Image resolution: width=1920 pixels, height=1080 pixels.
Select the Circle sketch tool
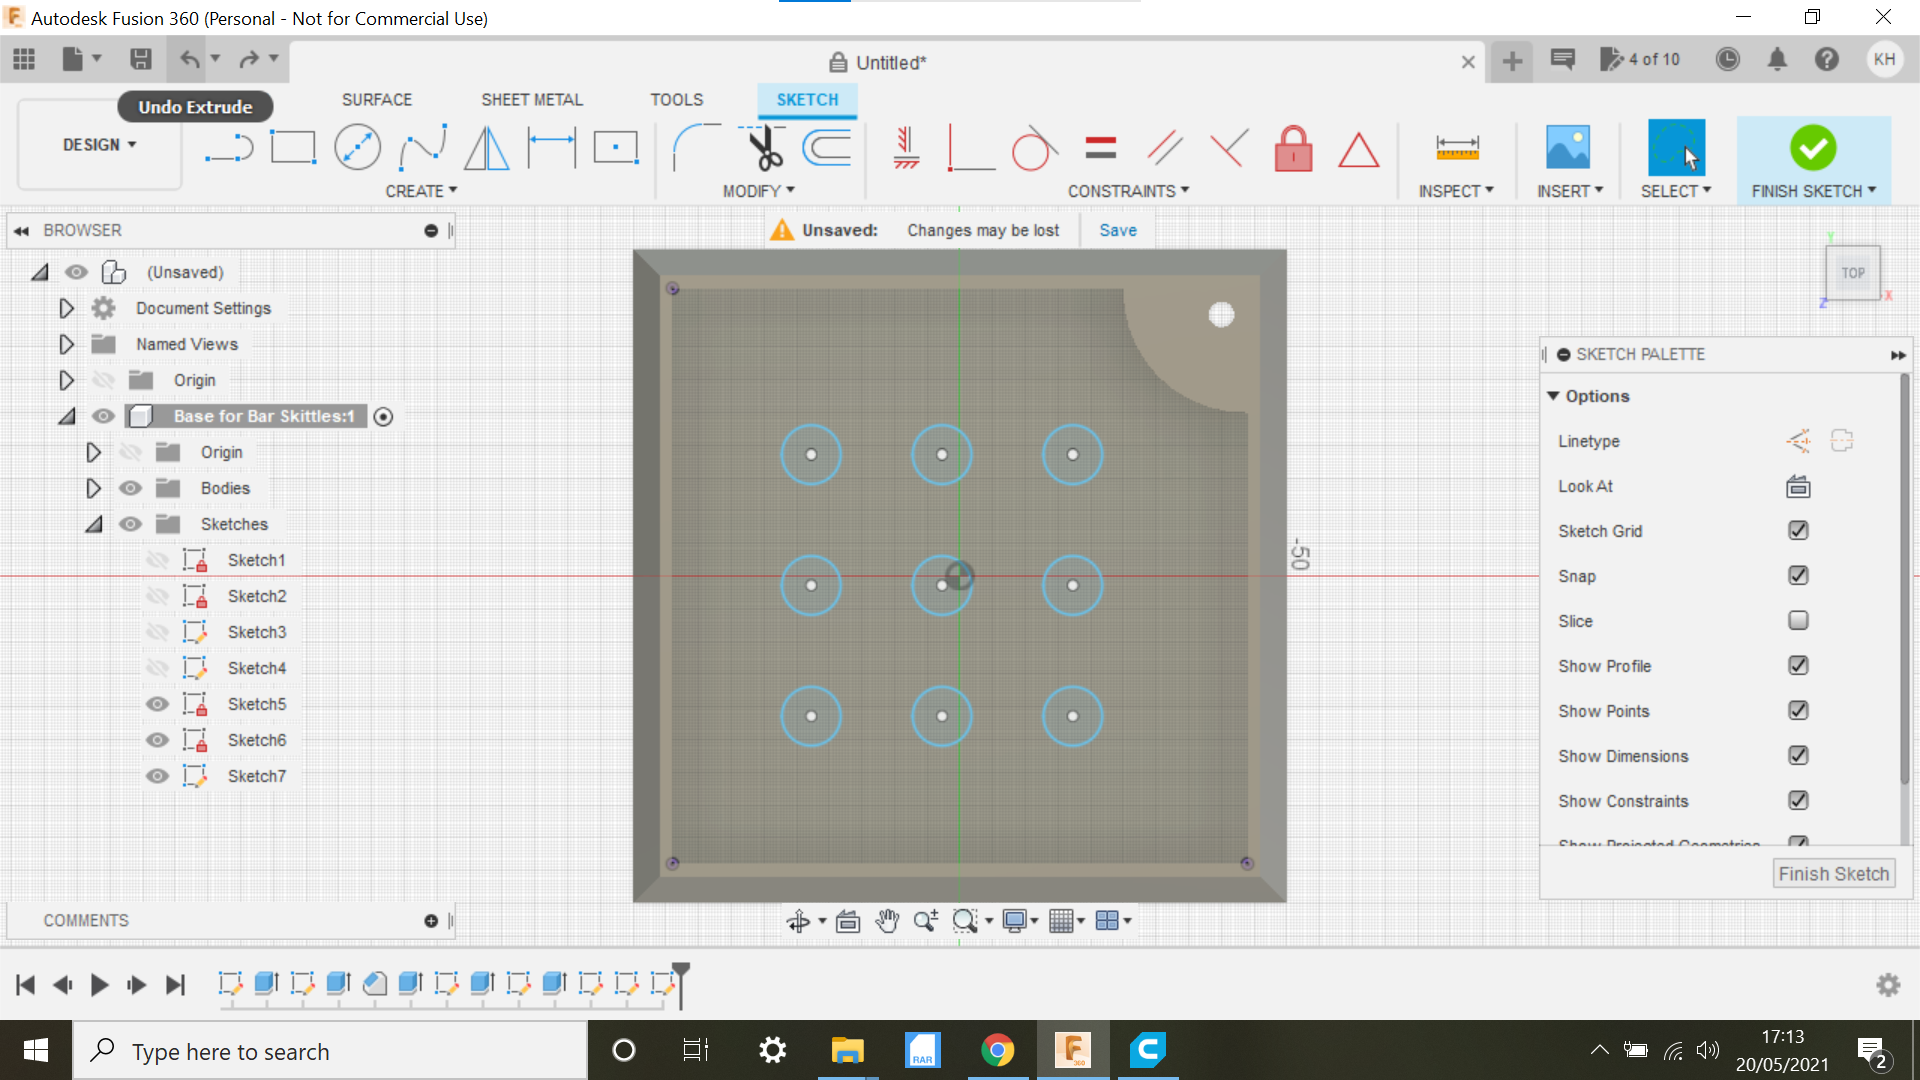357,148
